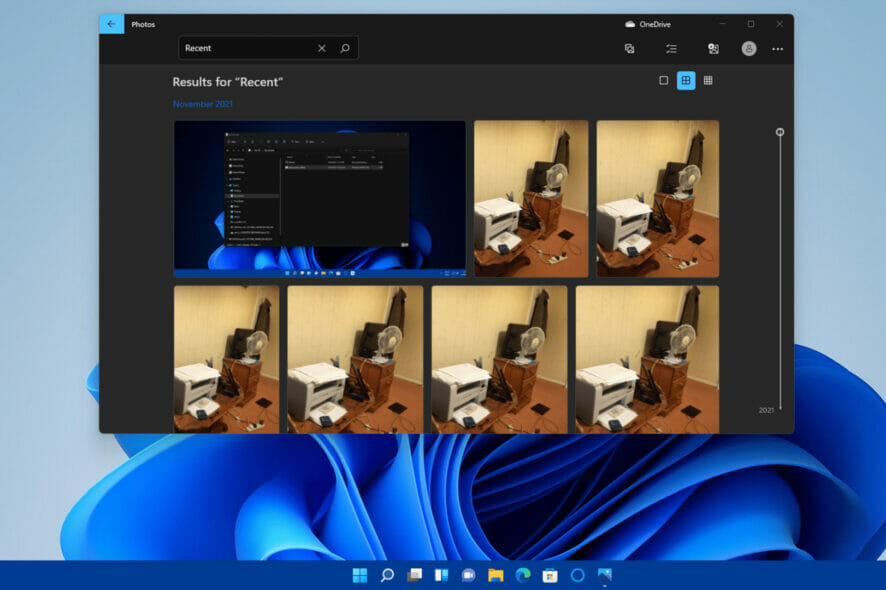Click the back arrow in Photos app
This screenshot has height=590, width=886.
[x=110, y=23]
